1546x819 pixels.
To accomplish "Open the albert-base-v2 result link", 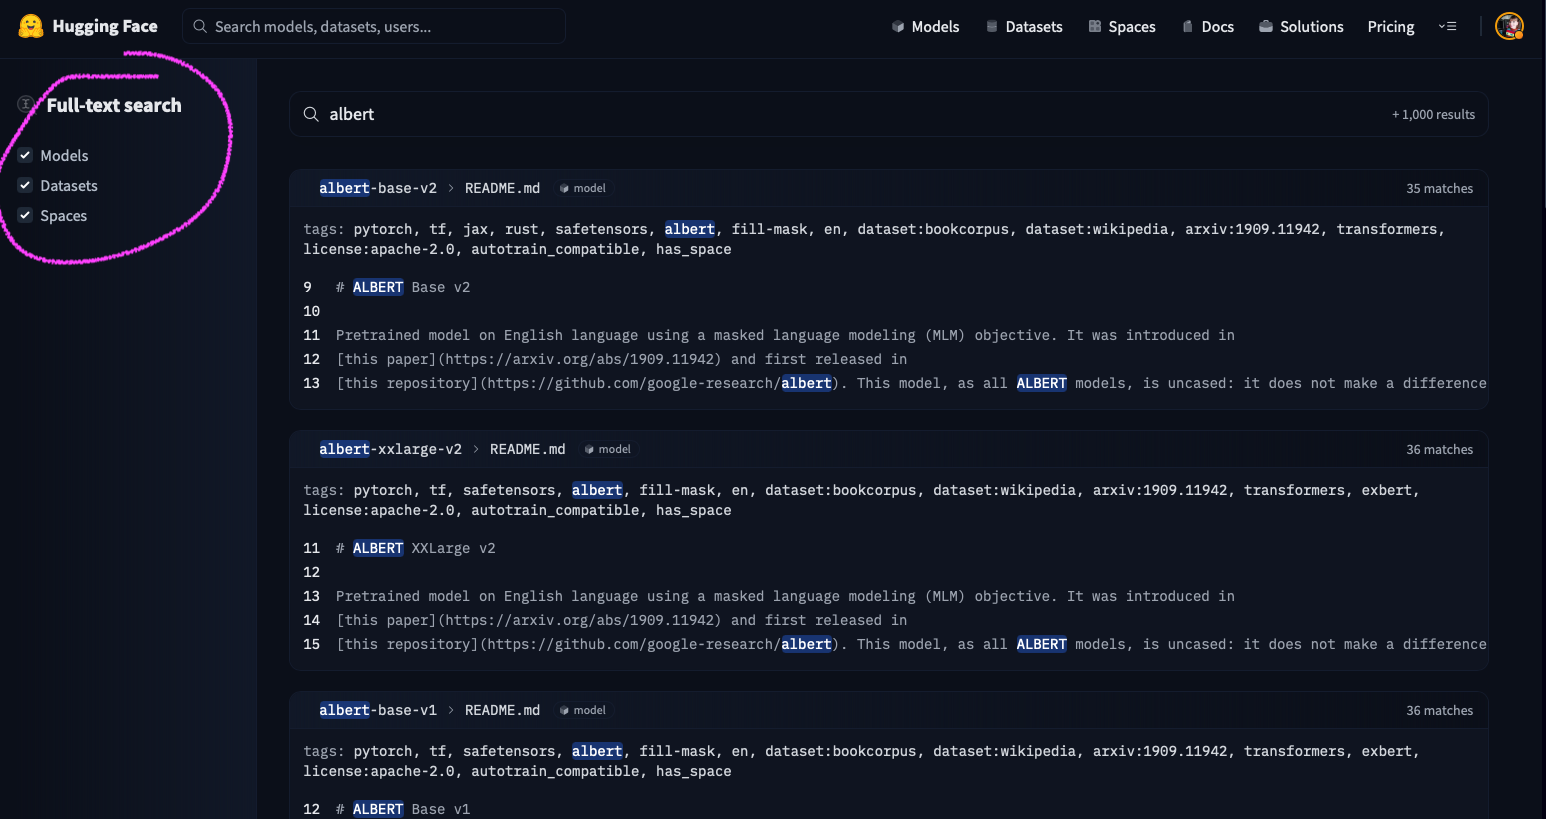I will click(378, 188).
